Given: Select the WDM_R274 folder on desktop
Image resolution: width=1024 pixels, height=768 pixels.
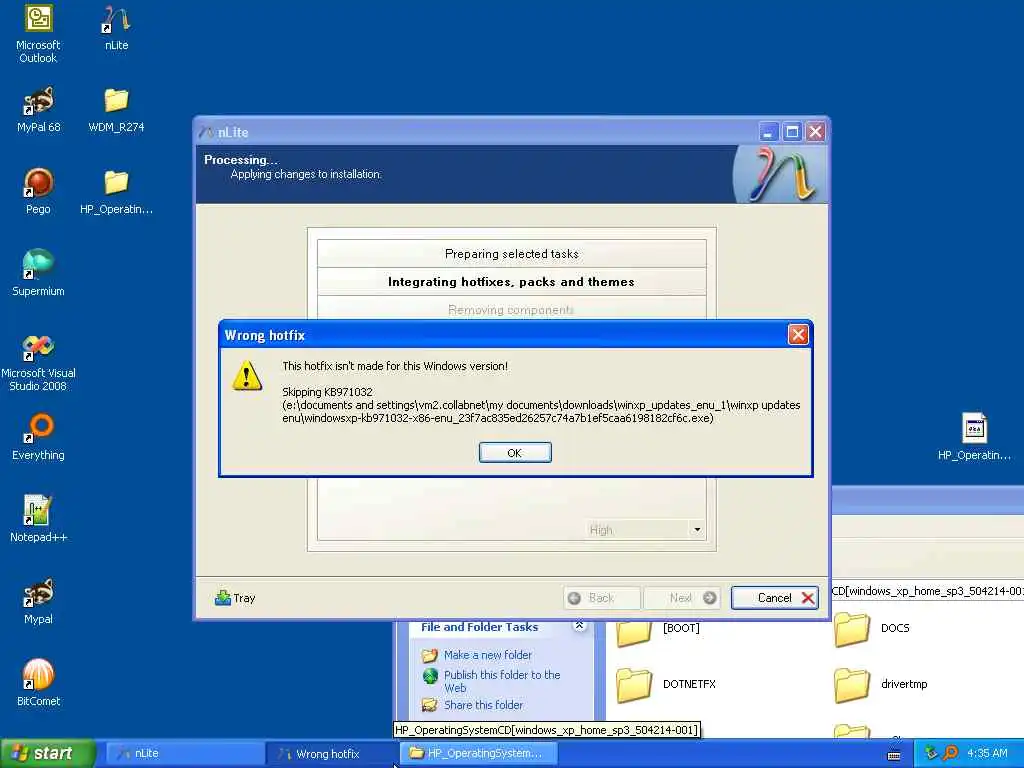Looking at the screenshot, I should (116, 110).
